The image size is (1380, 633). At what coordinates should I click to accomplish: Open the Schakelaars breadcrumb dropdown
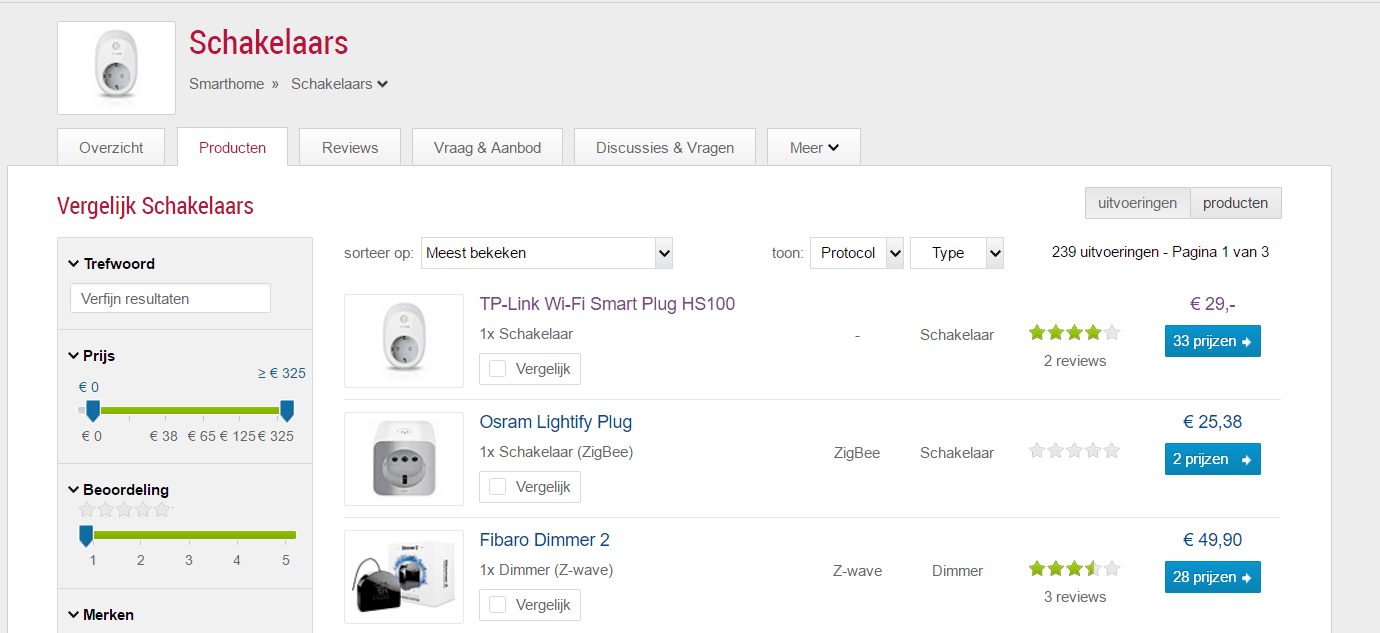point(339,84)
